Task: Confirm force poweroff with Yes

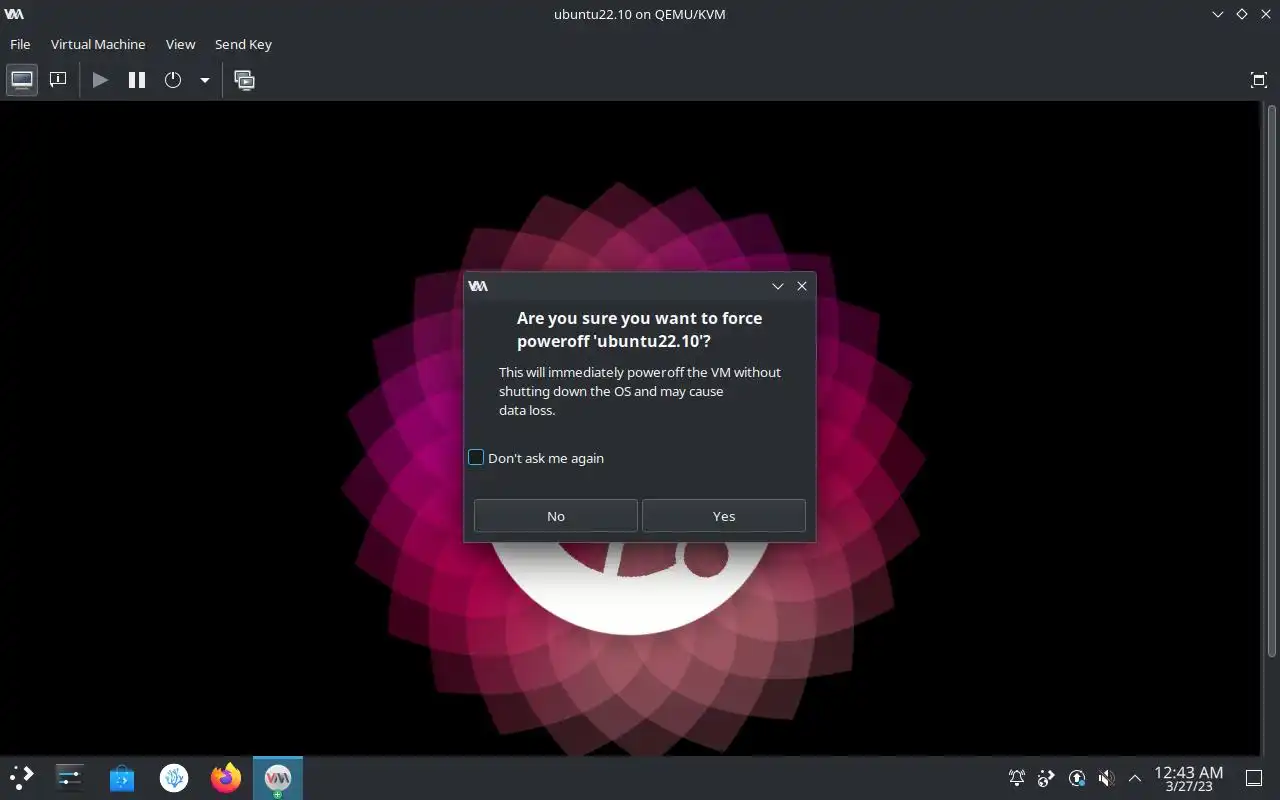Action: pyautogui.click(x=724, y=516)
